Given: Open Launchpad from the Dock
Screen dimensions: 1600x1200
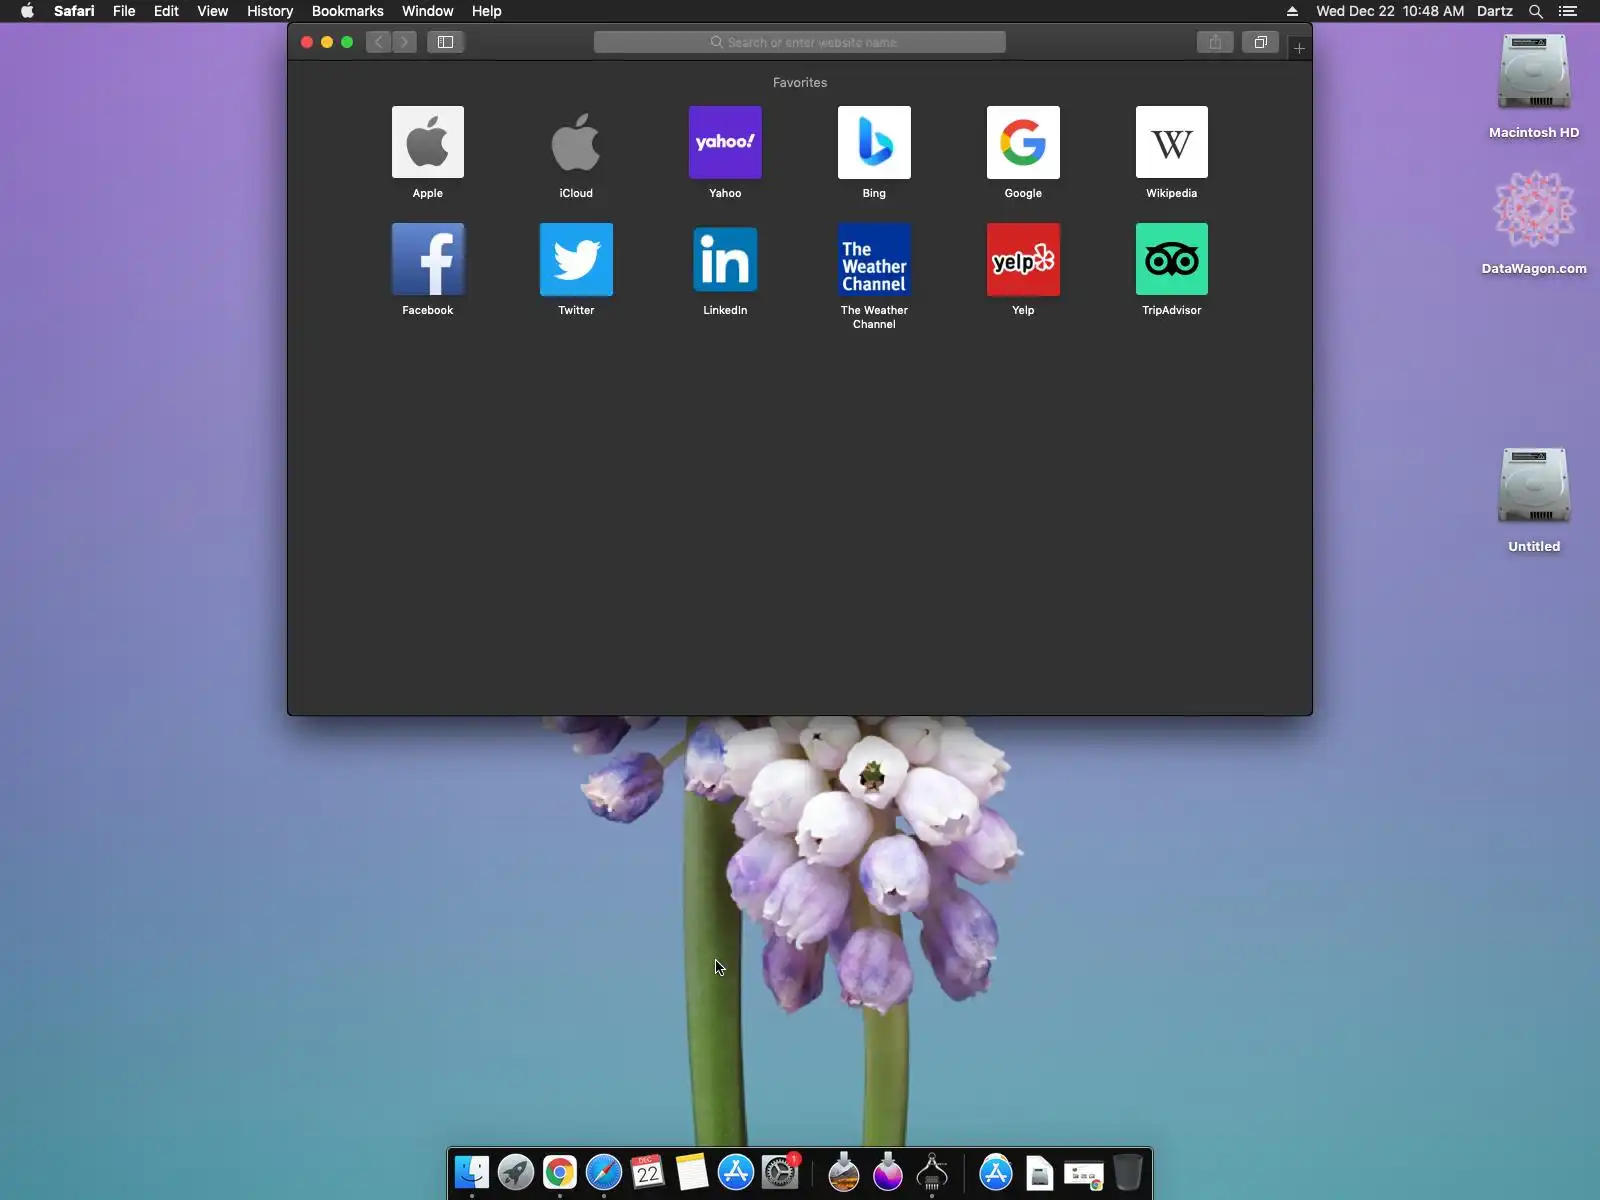Looking at the screenshot, I should pyautogui.click(x=516, y=1172).
